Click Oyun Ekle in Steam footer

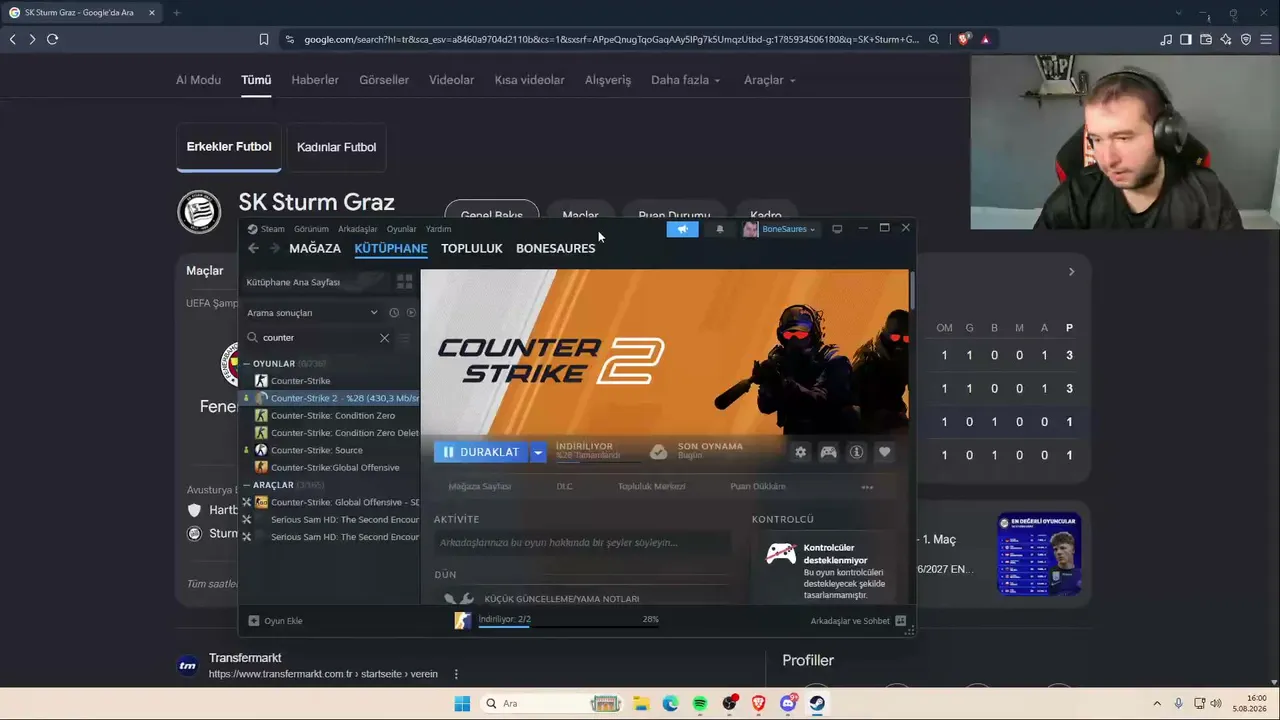coord(275,621)
